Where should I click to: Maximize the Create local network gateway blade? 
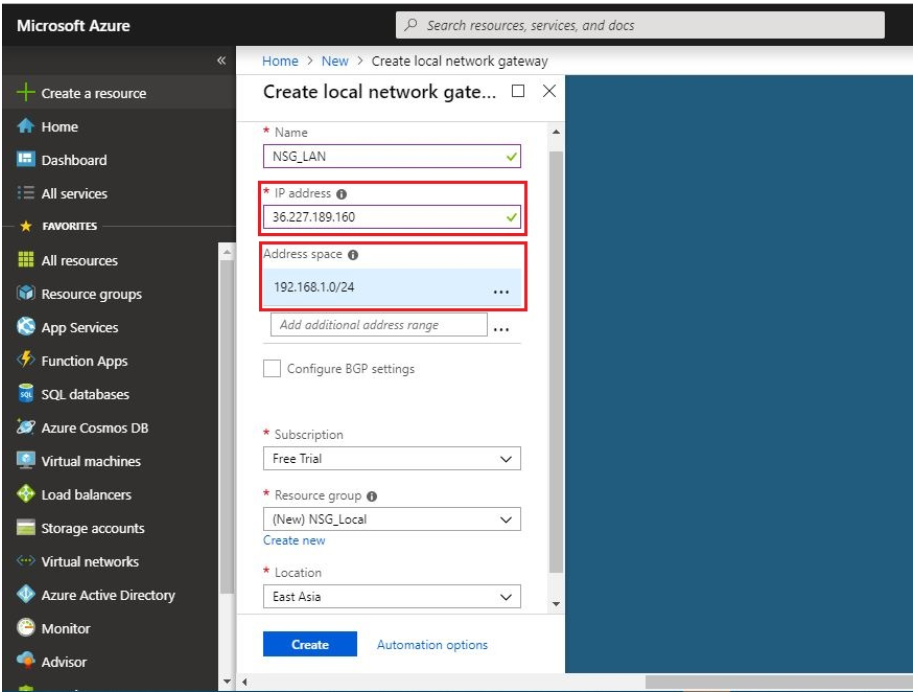coord(518,91)
